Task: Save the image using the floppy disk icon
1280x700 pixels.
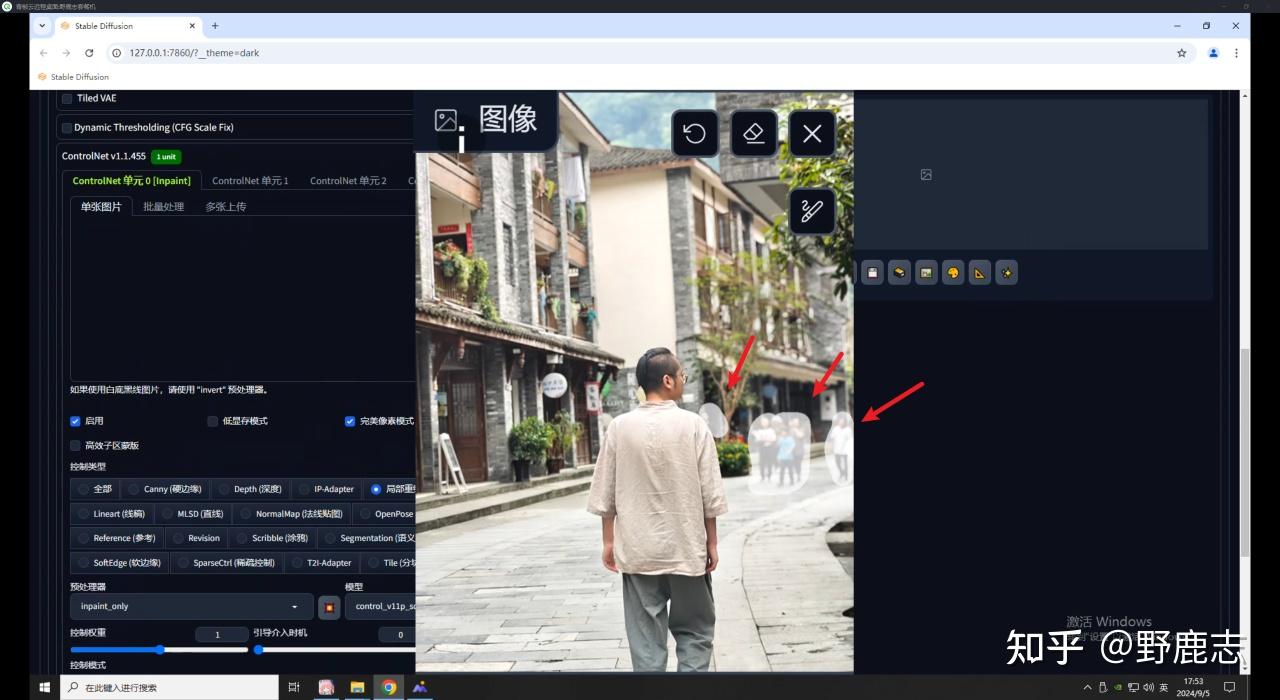Action: click(872, 272)
